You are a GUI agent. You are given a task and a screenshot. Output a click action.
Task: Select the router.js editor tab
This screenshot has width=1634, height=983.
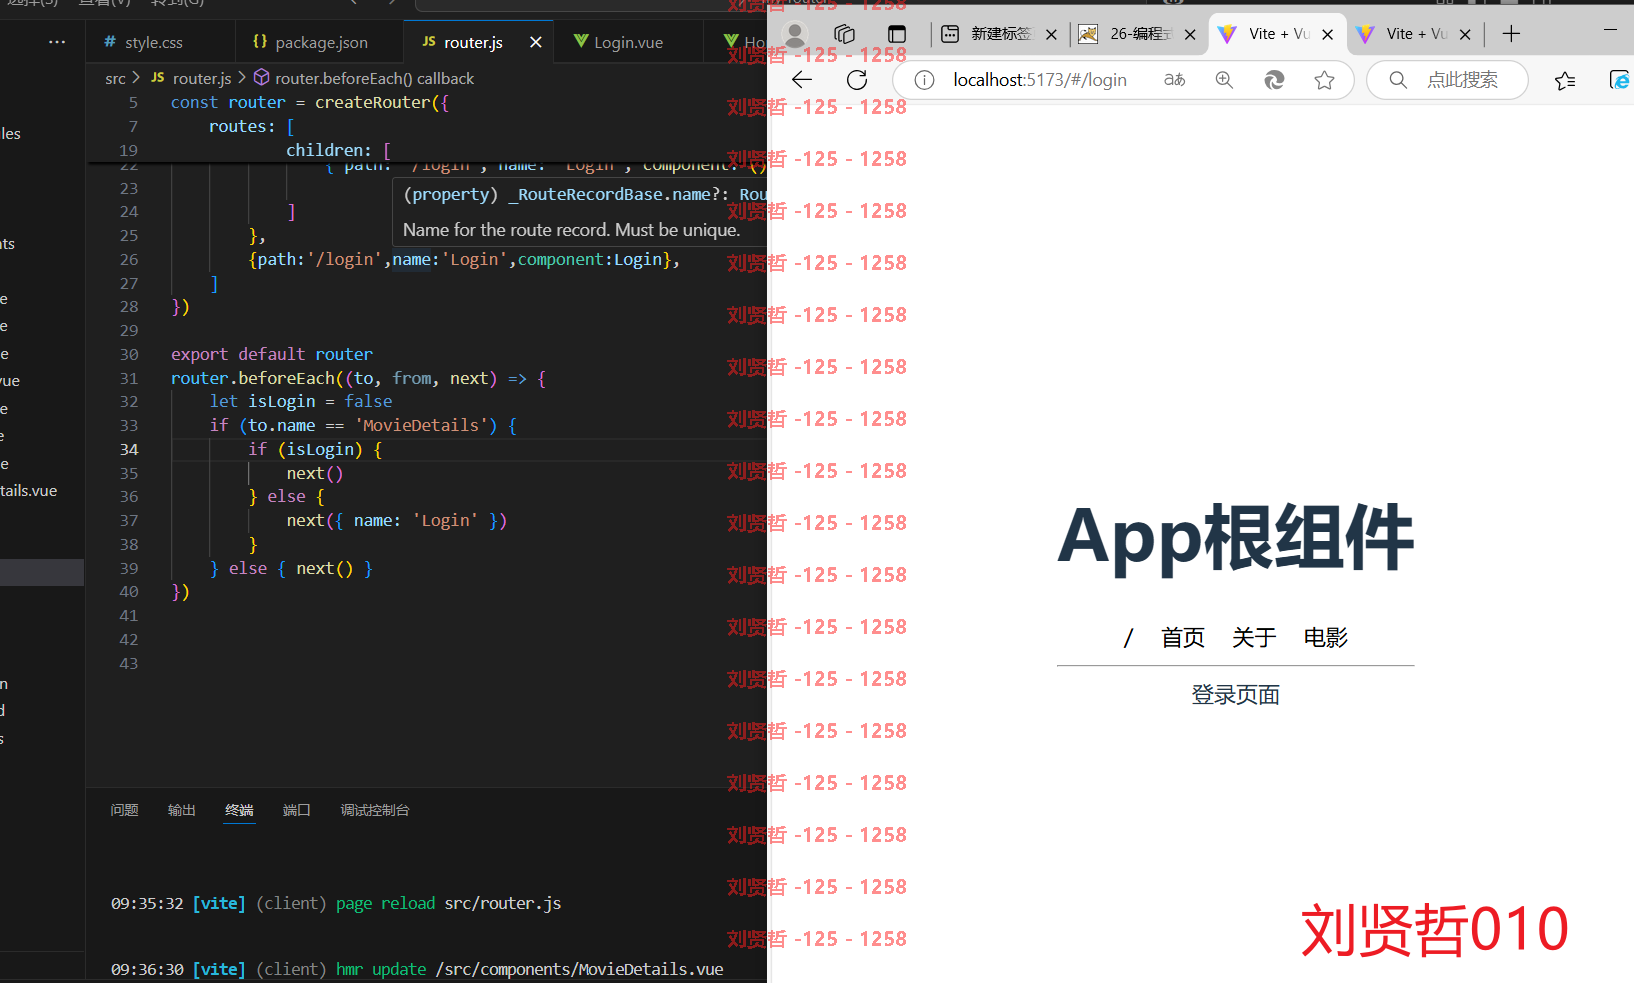(473, 42)
